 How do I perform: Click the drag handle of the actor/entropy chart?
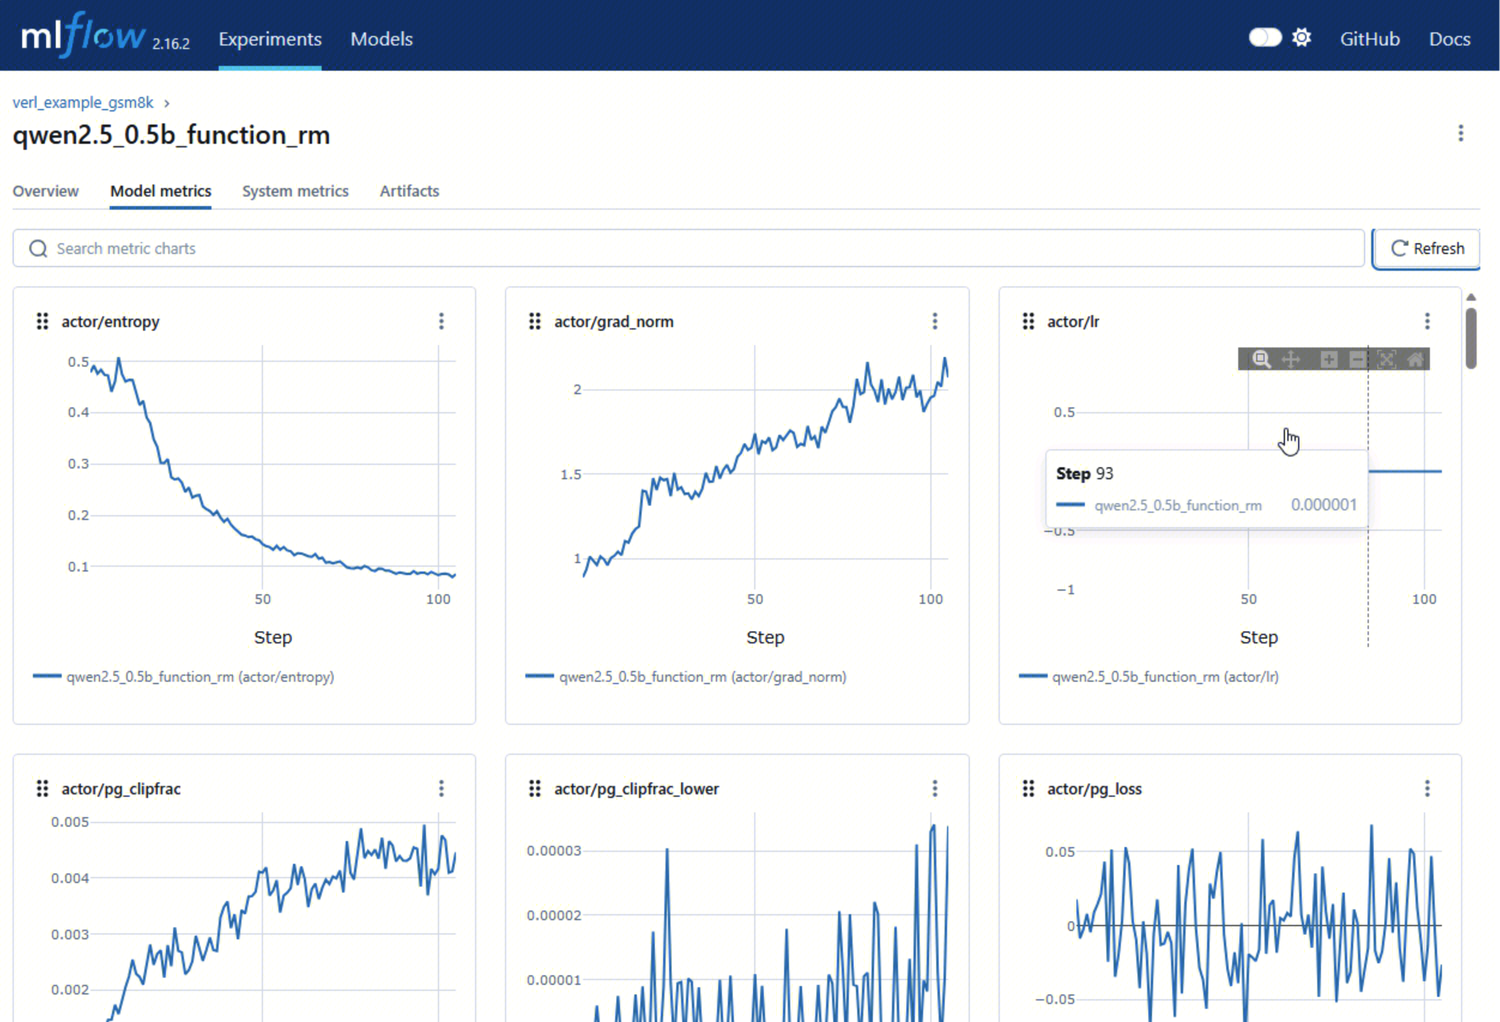(42, 321)
